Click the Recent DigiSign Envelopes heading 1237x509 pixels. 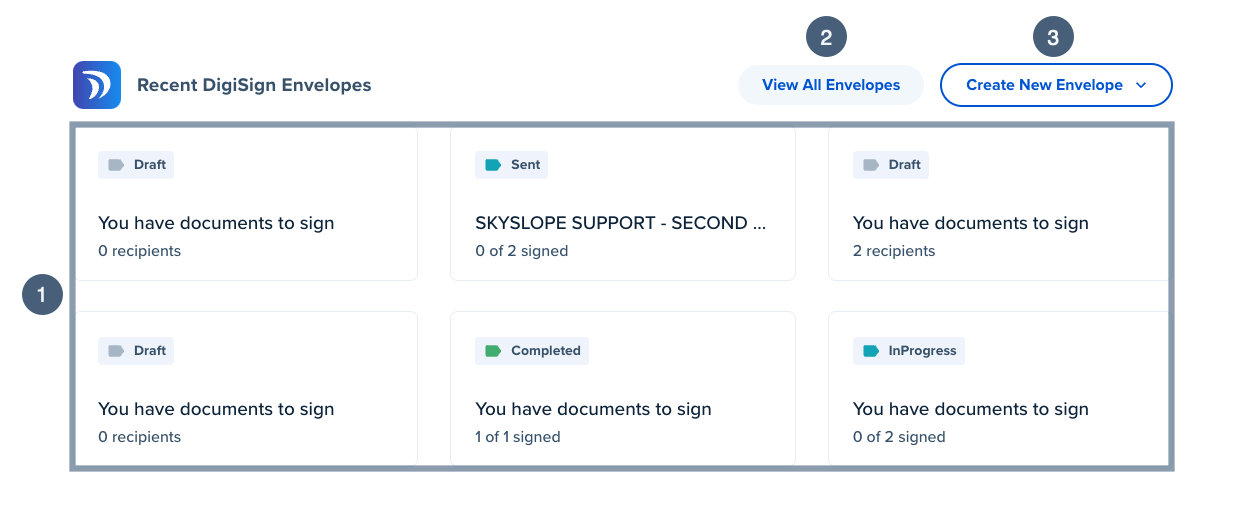click(x=254, y=85)
